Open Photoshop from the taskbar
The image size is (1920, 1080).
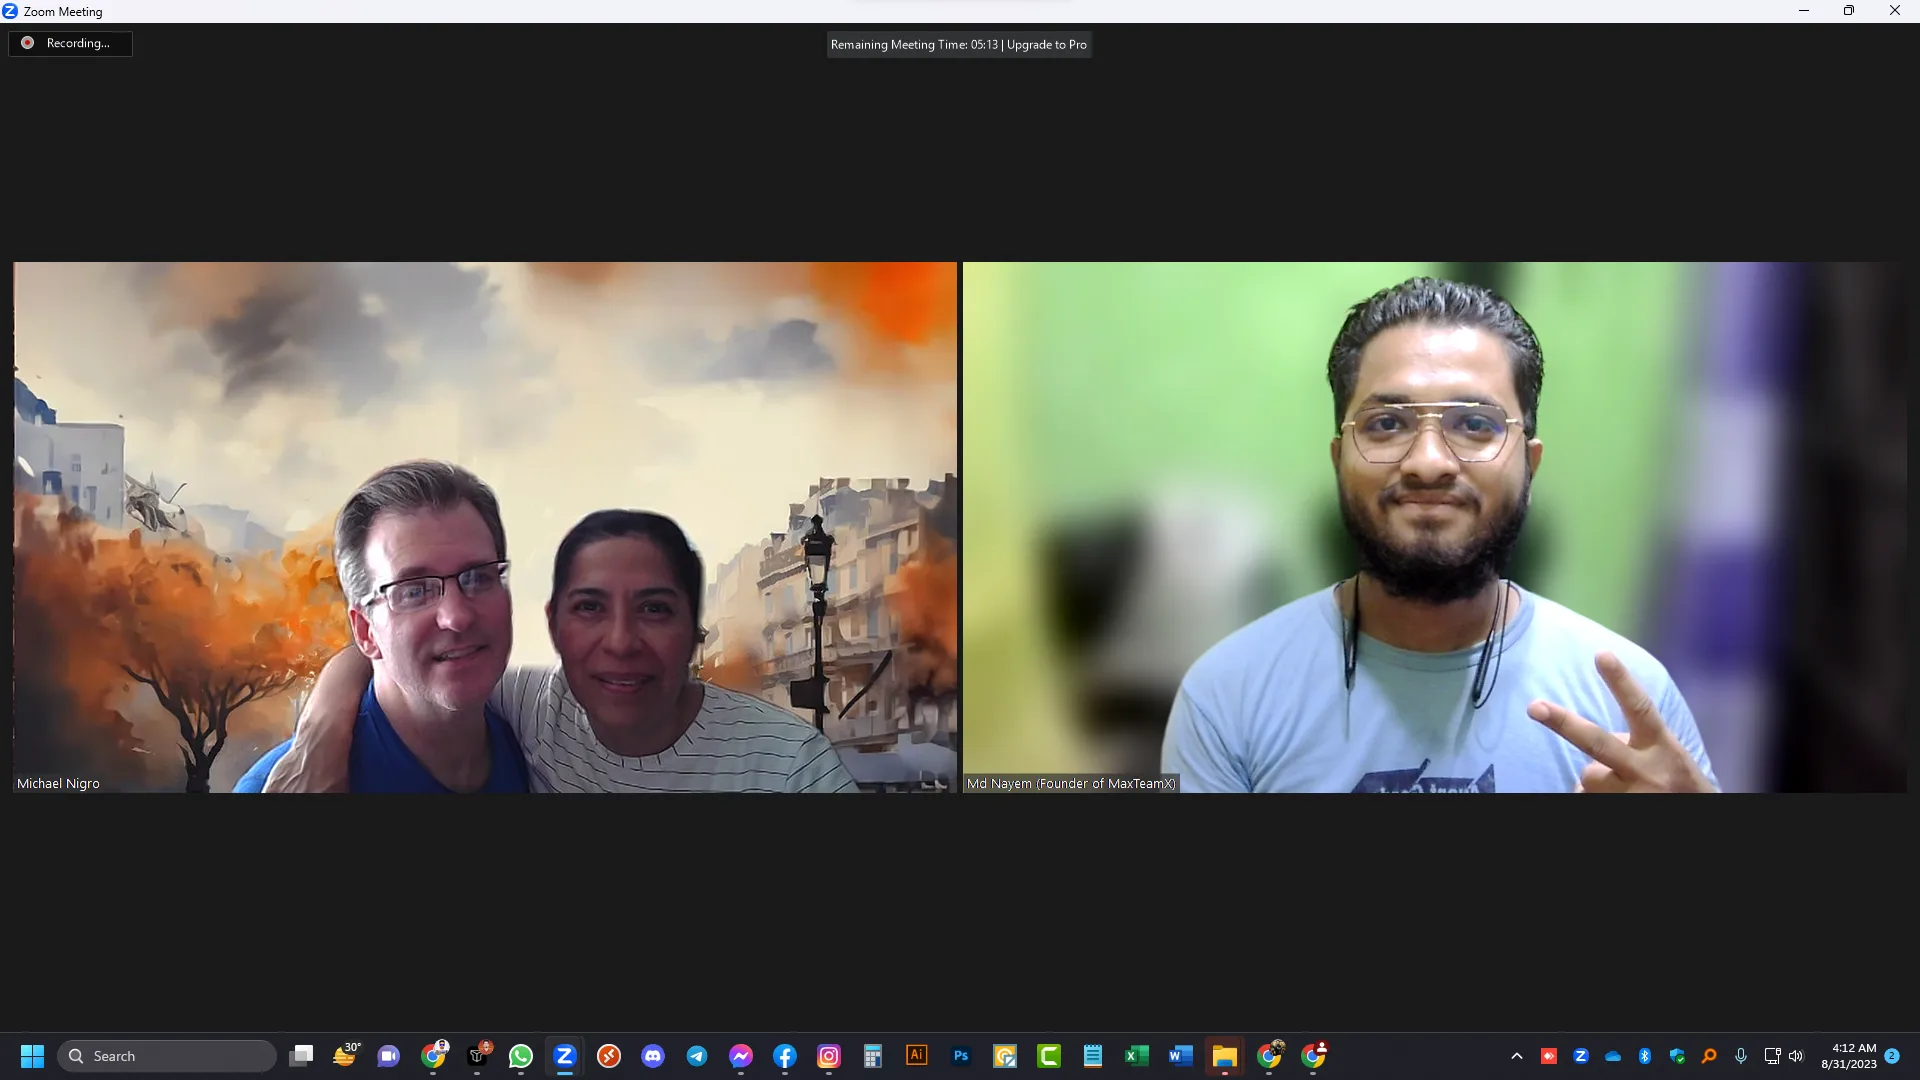961,1056
